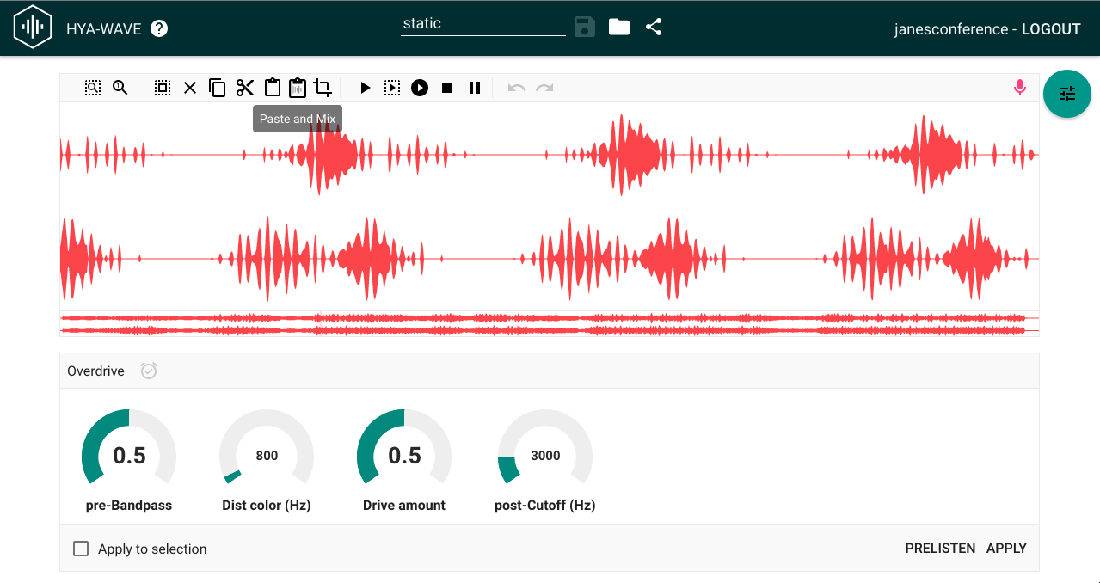This screenshot has height=583, width=1100.
Task: Click the Paste and Mix icon
Action: pyautogui.click(x=297, y=88)
